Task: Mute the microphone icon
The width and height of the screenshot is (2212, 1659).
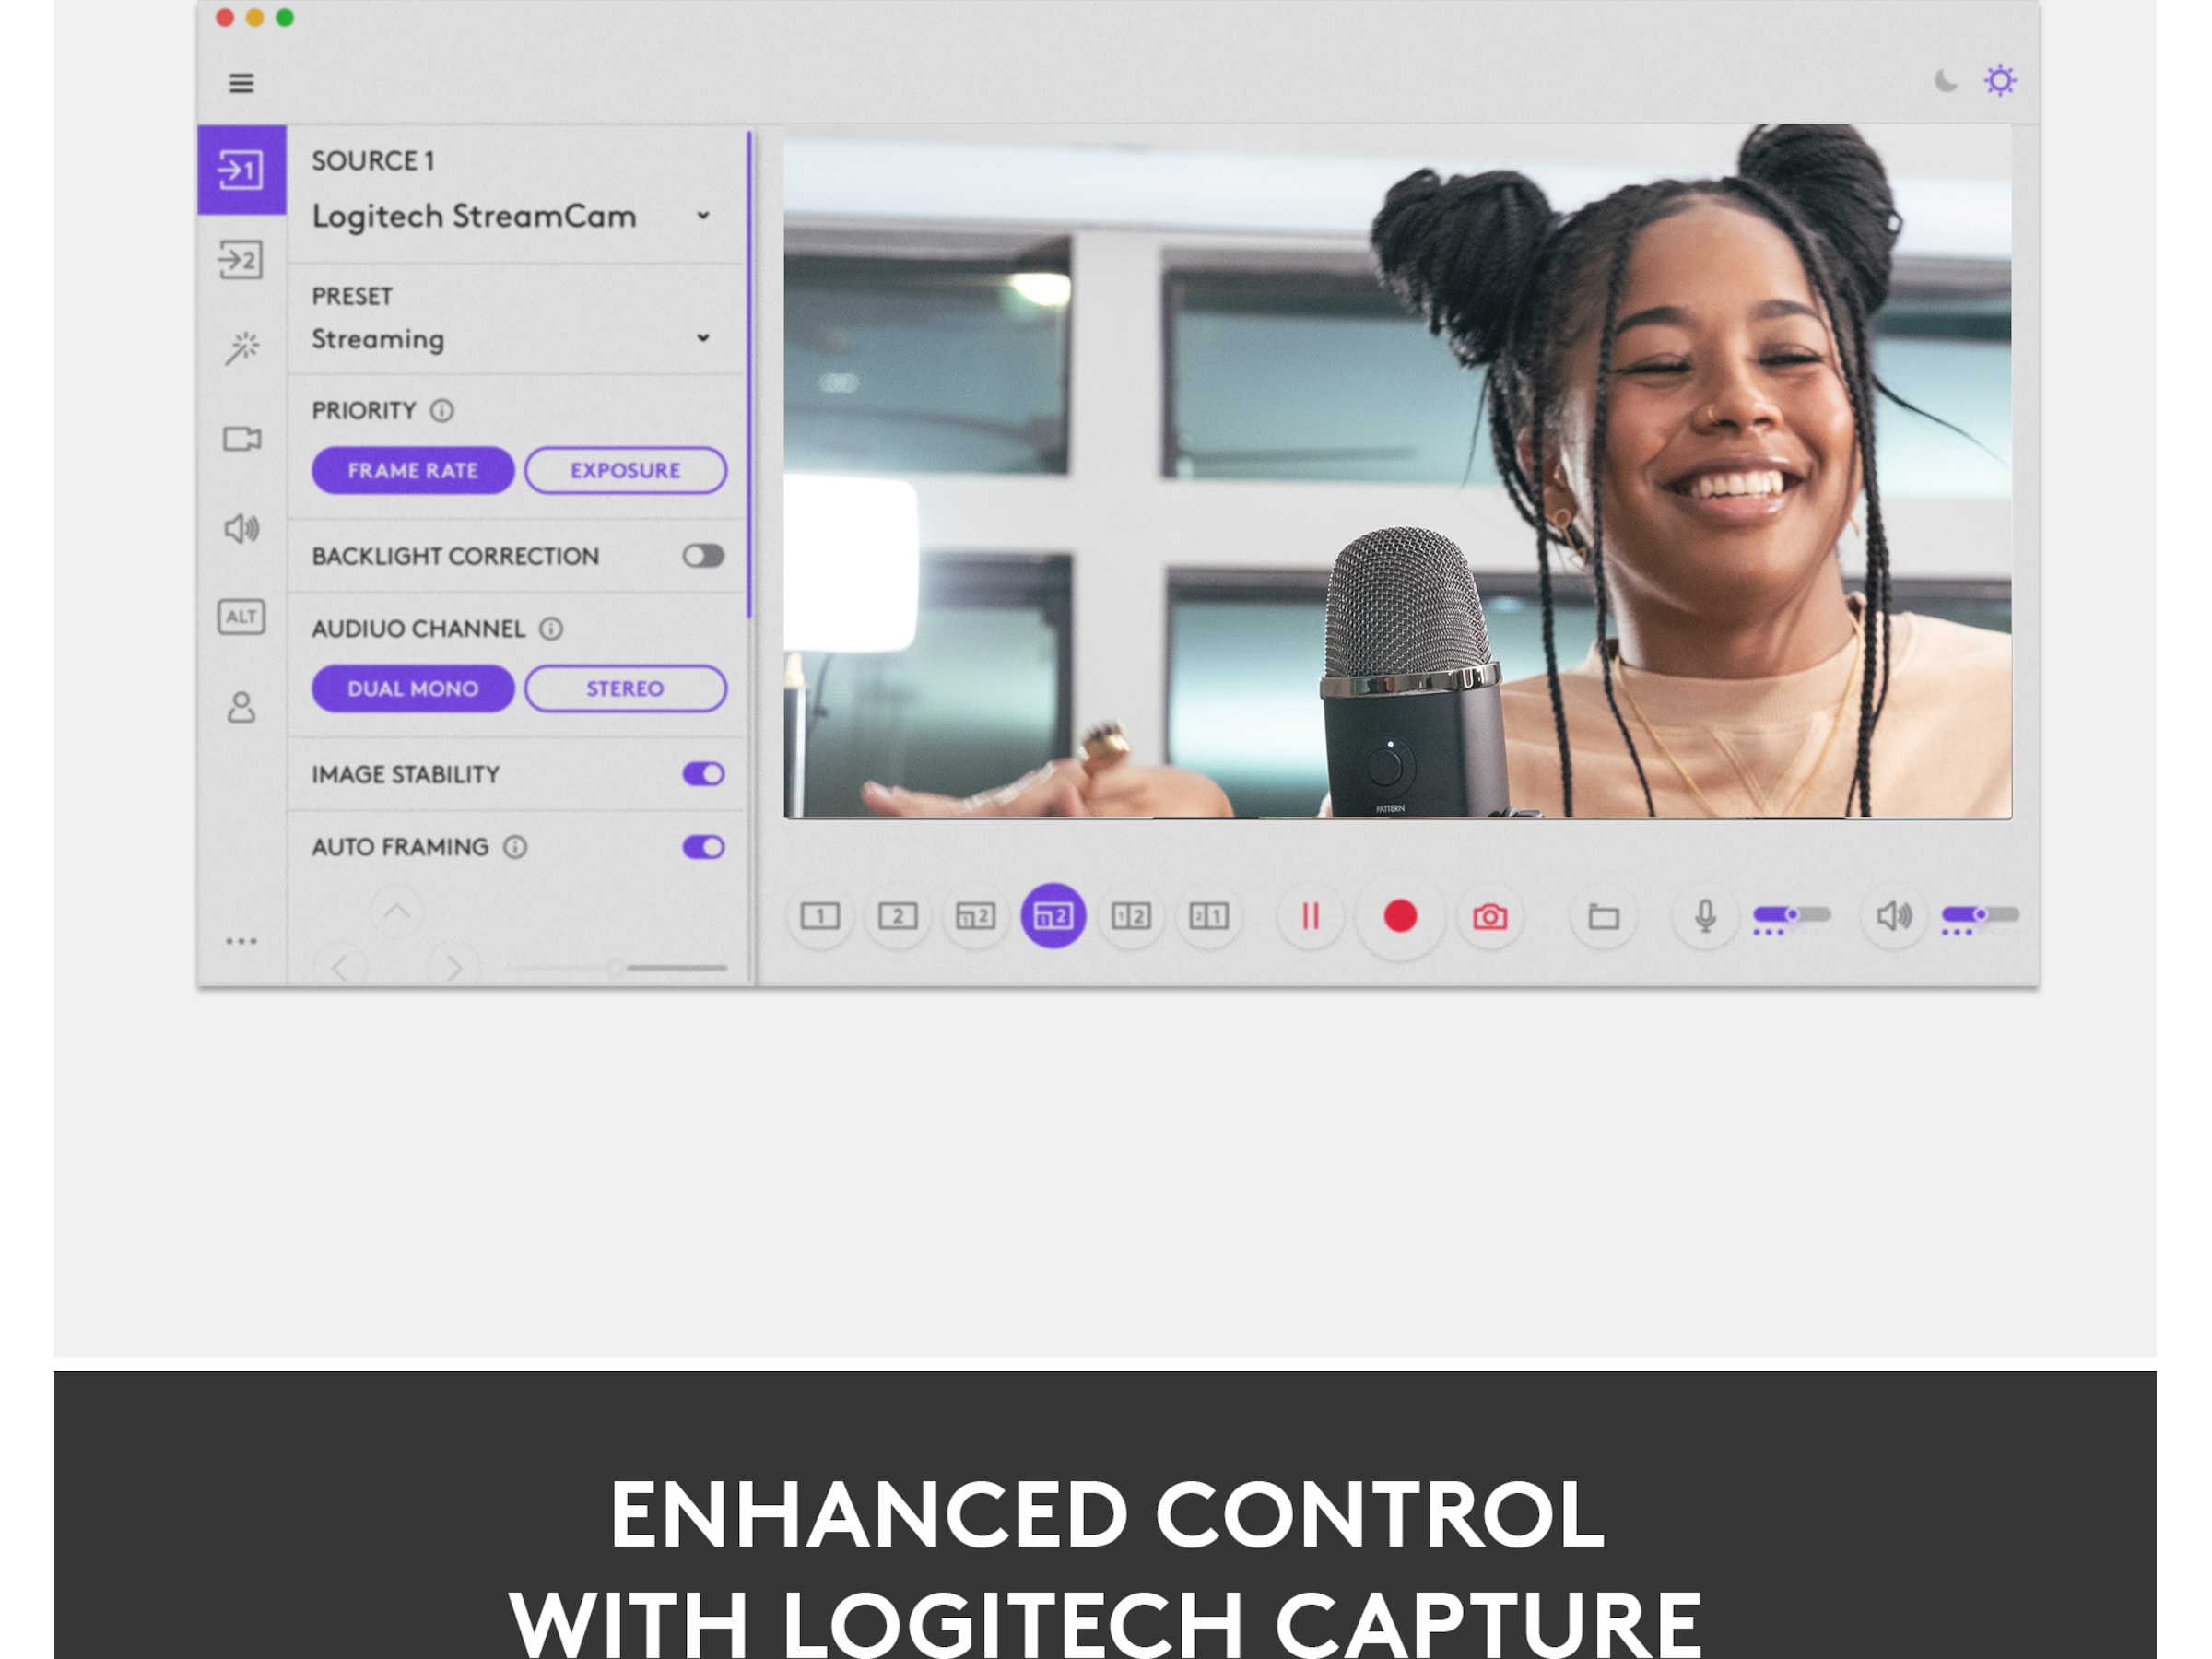Action: [x=1705, y=916]
